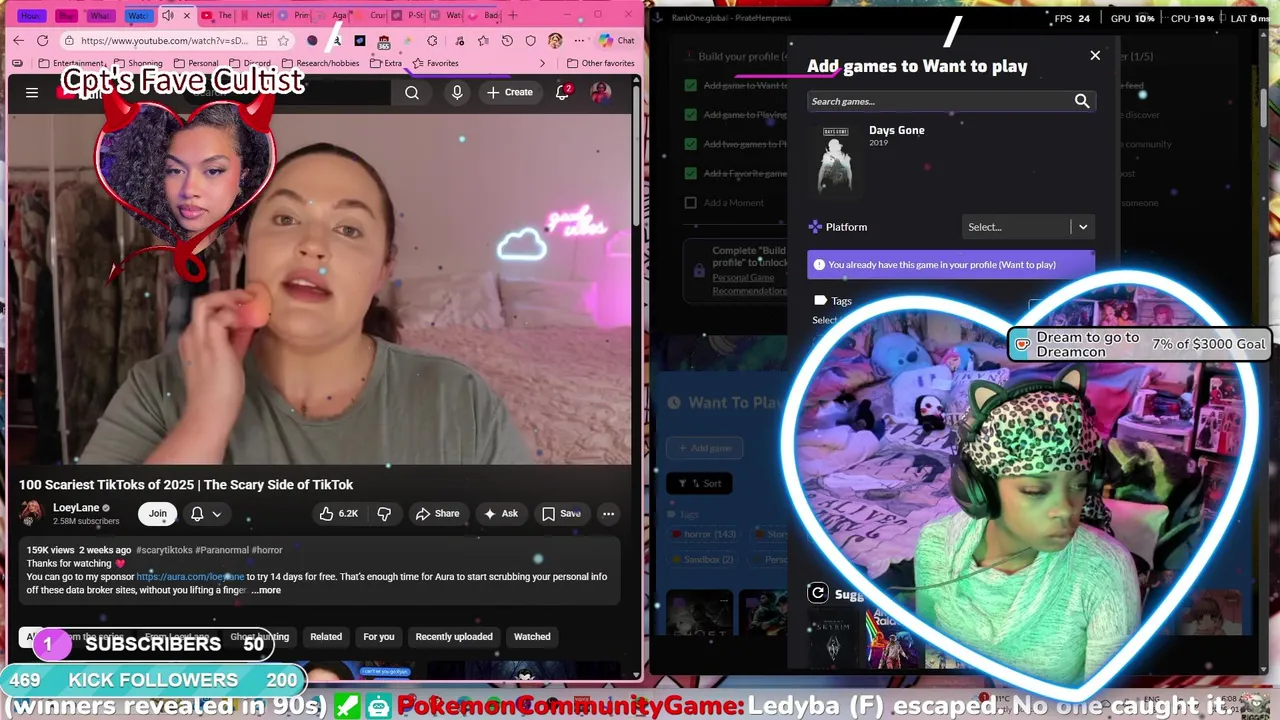Toggle the 'Add a Favorite game' checkbox
Viewport: 1280px width, 720px height.
coord(690,173)
